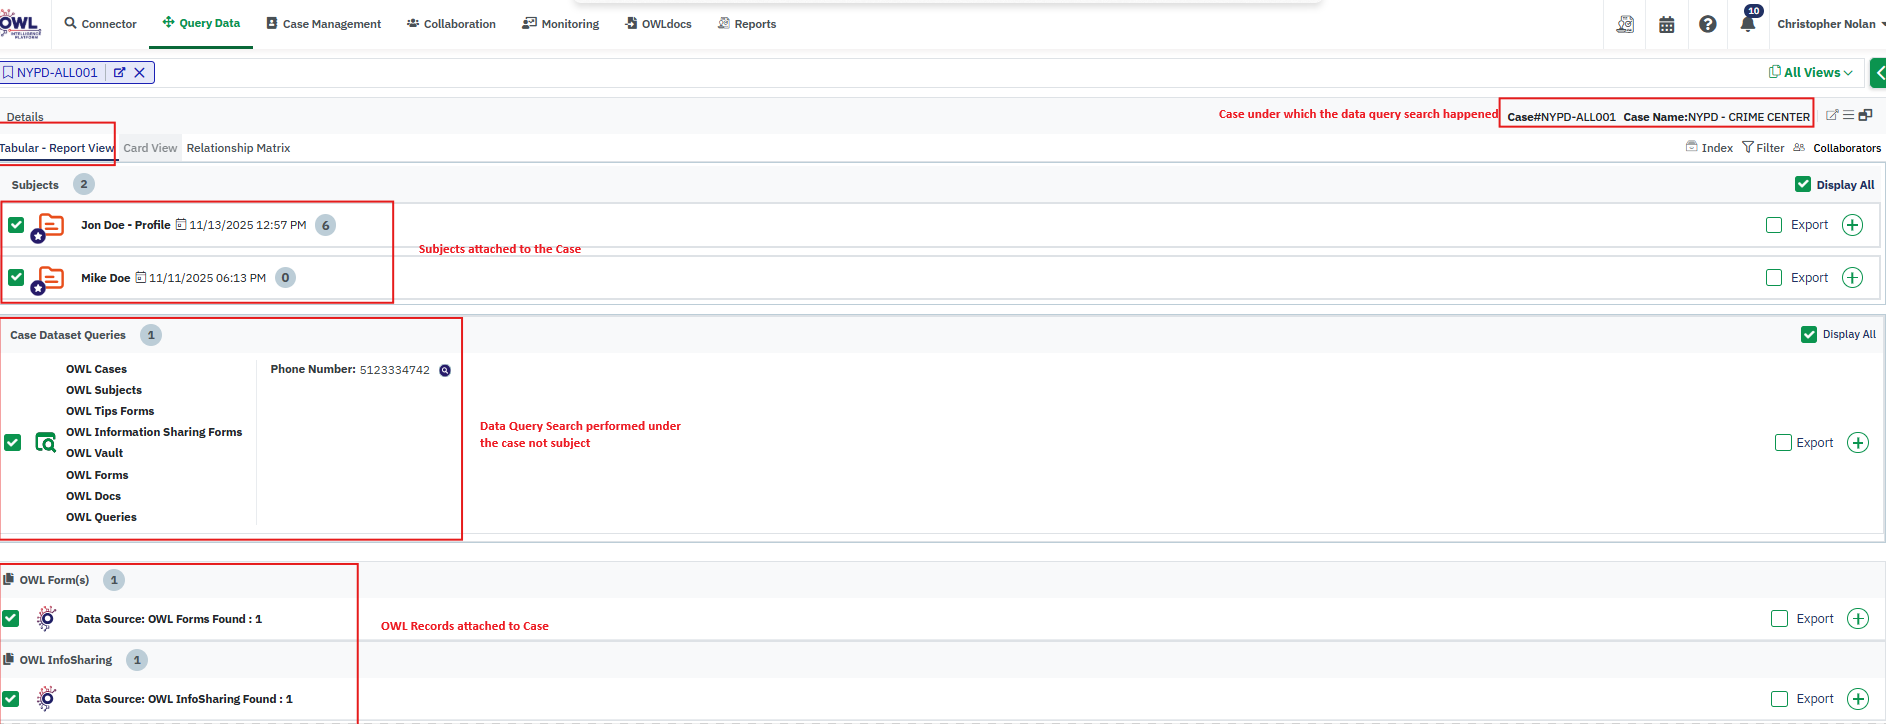Switch to Card View tab
The image size is (1886, 724).
click(150, 148)
